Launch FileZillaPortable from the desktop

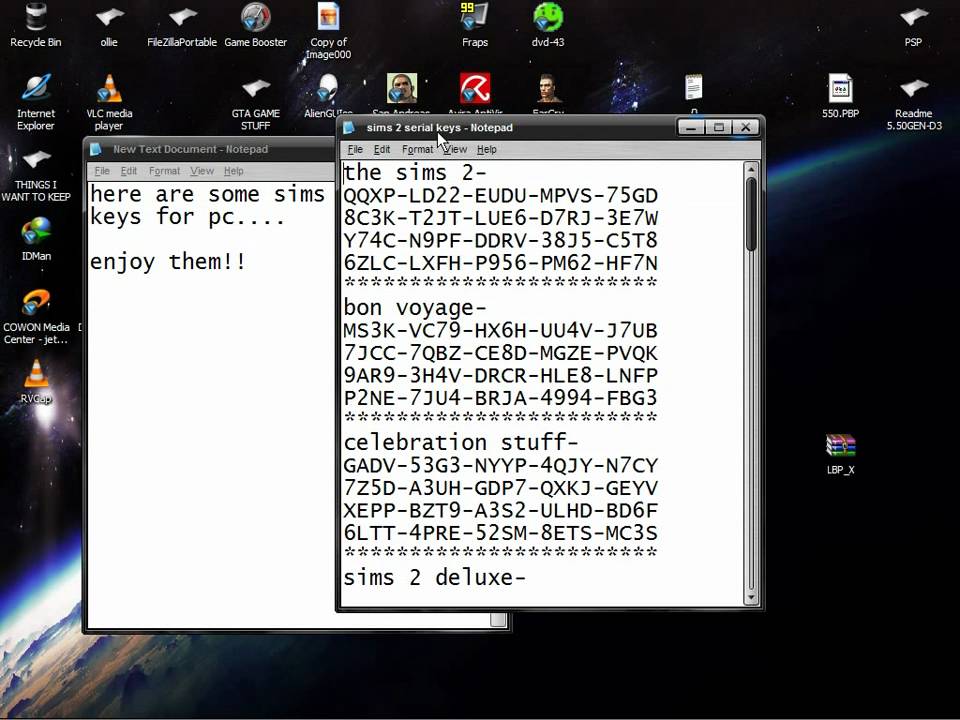click(182, 18)
